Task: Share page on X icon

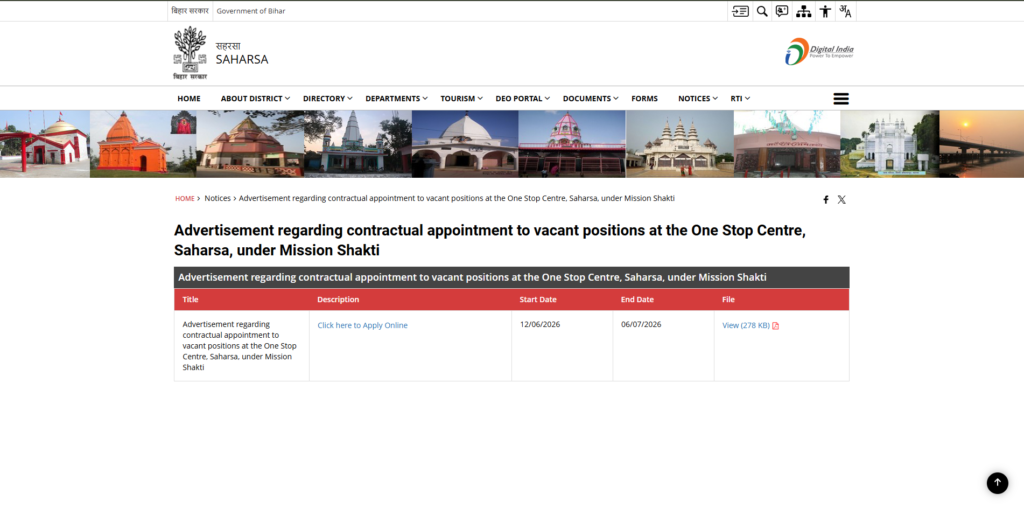Action: click(842, 200)
